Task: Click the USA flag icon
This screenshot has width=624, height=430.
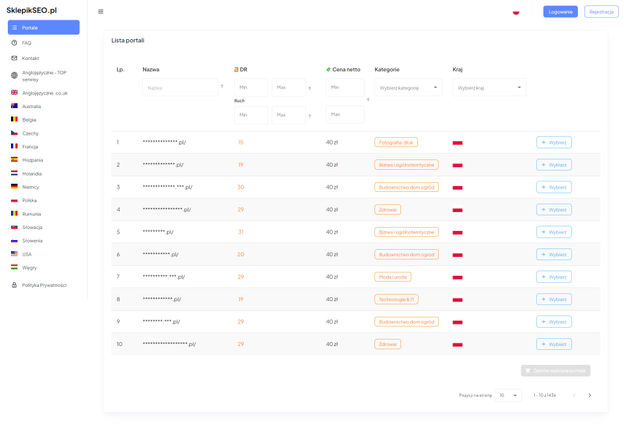Action: point(14,254)
